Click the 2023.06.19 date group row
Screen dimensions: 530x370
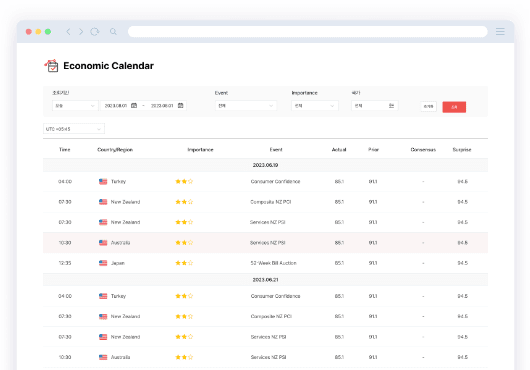[x=265, y=165]
